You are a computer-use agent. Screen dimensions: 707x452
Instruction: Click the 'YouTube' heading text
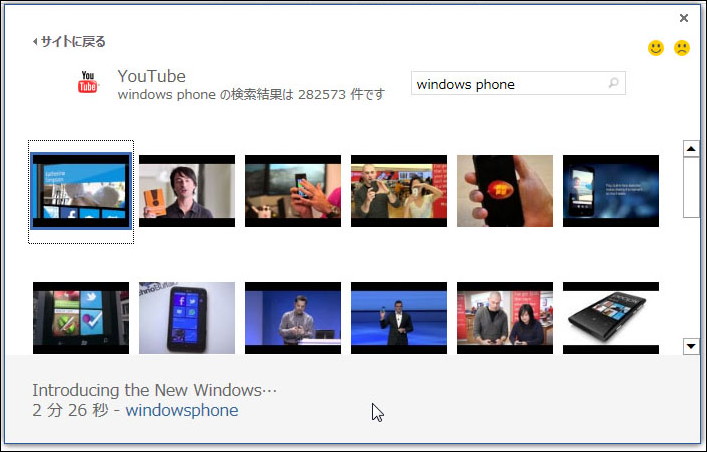click(x=152, y=76)
